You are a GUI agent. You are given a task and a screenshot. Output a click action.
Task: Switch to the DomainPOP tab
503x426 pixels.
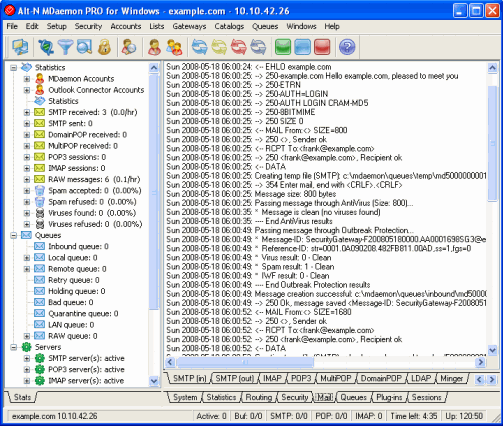381,378
